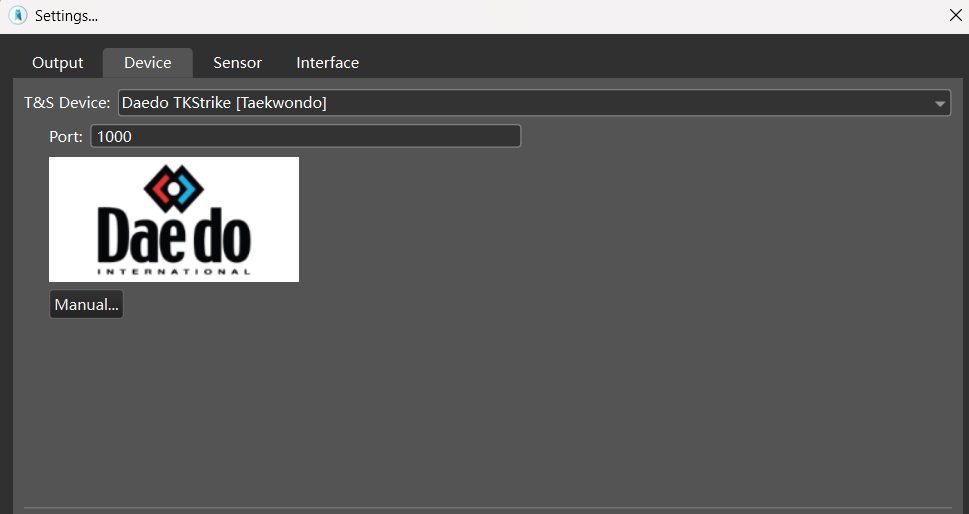The image size is (969, 514).
Task: Focus the Port input field
Action: [305, 136]
